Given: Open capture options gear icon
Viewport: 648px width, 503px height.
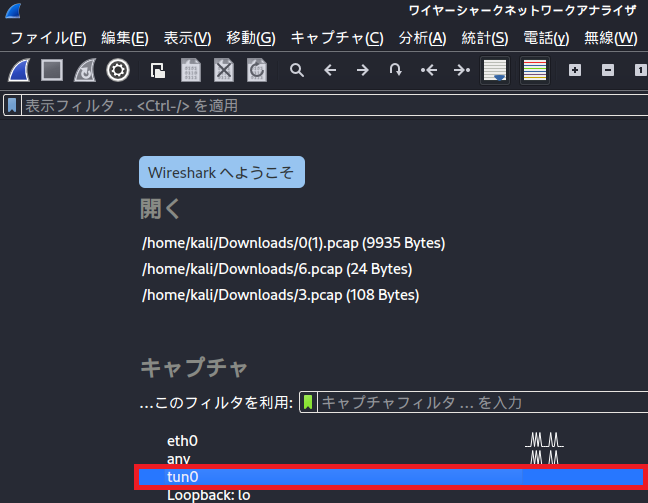Looking at the screenshot, I should 118,70.
